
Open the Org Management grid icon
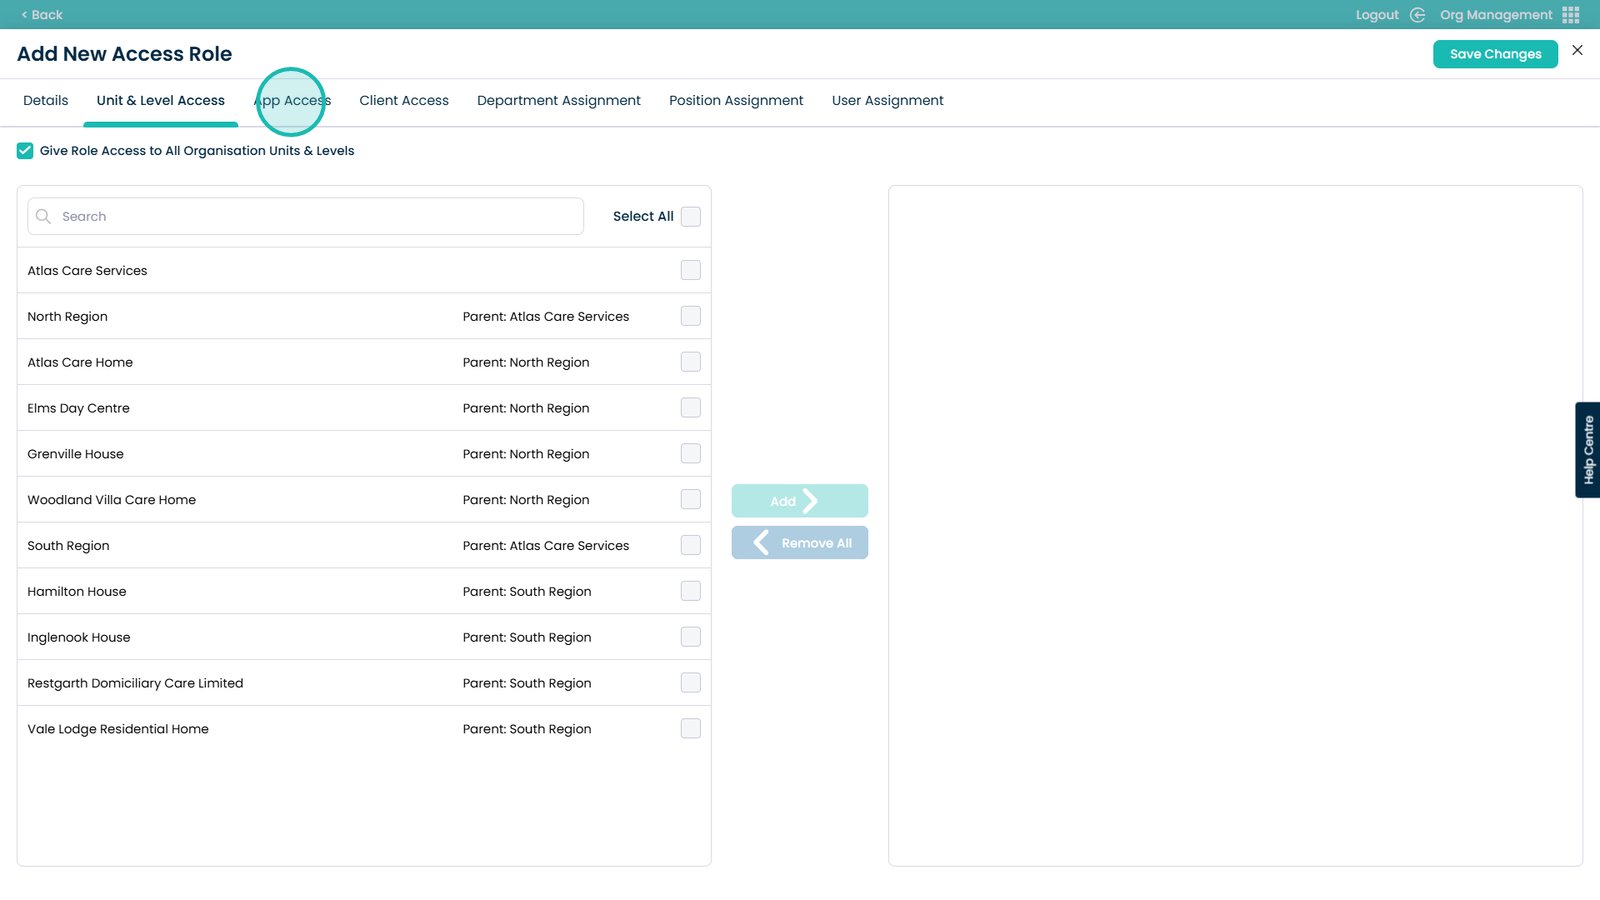click(x=1570, y=15)
